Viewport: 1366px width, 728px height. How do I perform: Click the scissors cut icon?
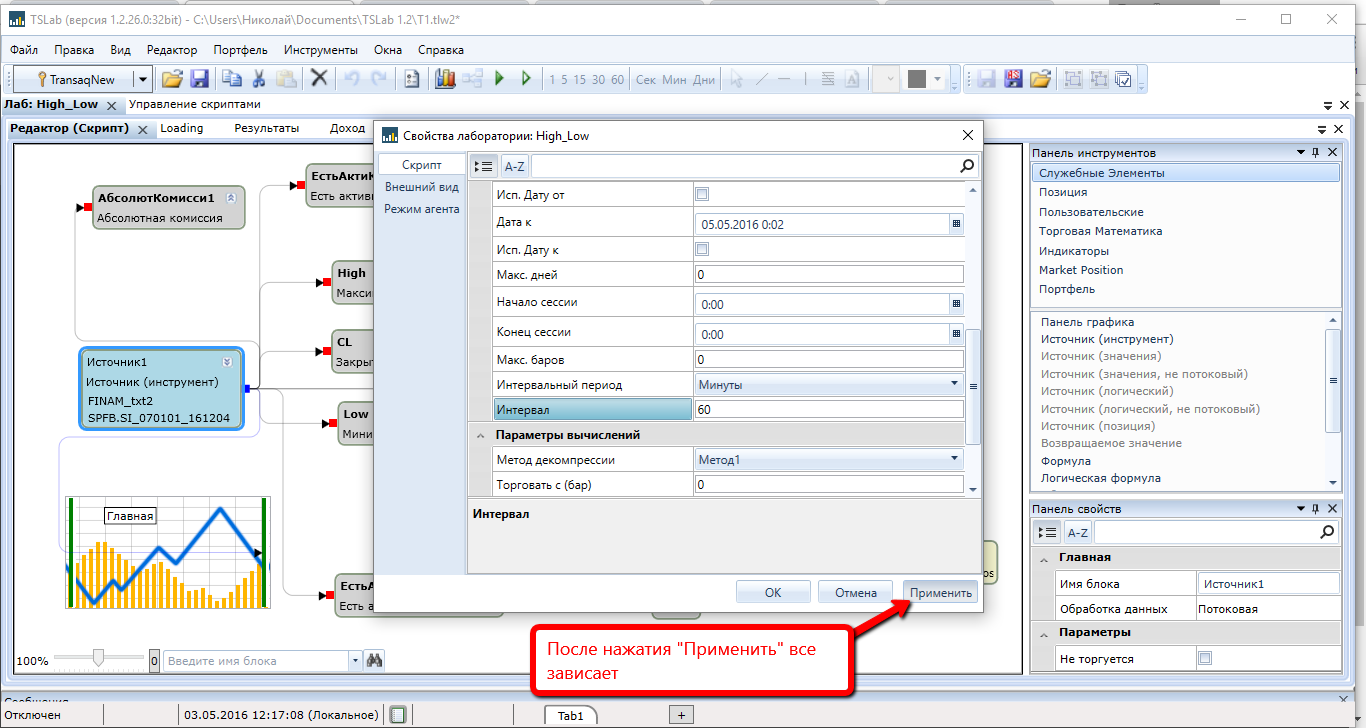pos(259,79)
